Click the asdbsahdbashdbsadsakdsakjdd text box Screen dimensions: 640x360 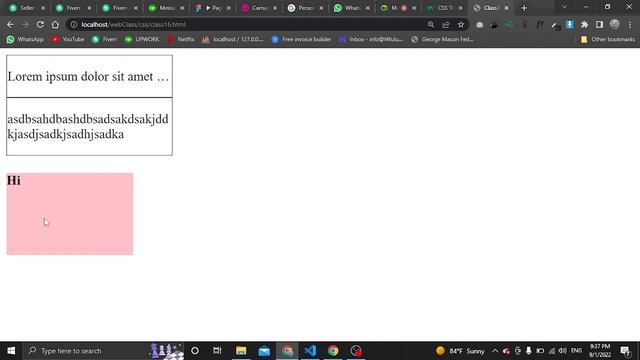click(89, 127)
